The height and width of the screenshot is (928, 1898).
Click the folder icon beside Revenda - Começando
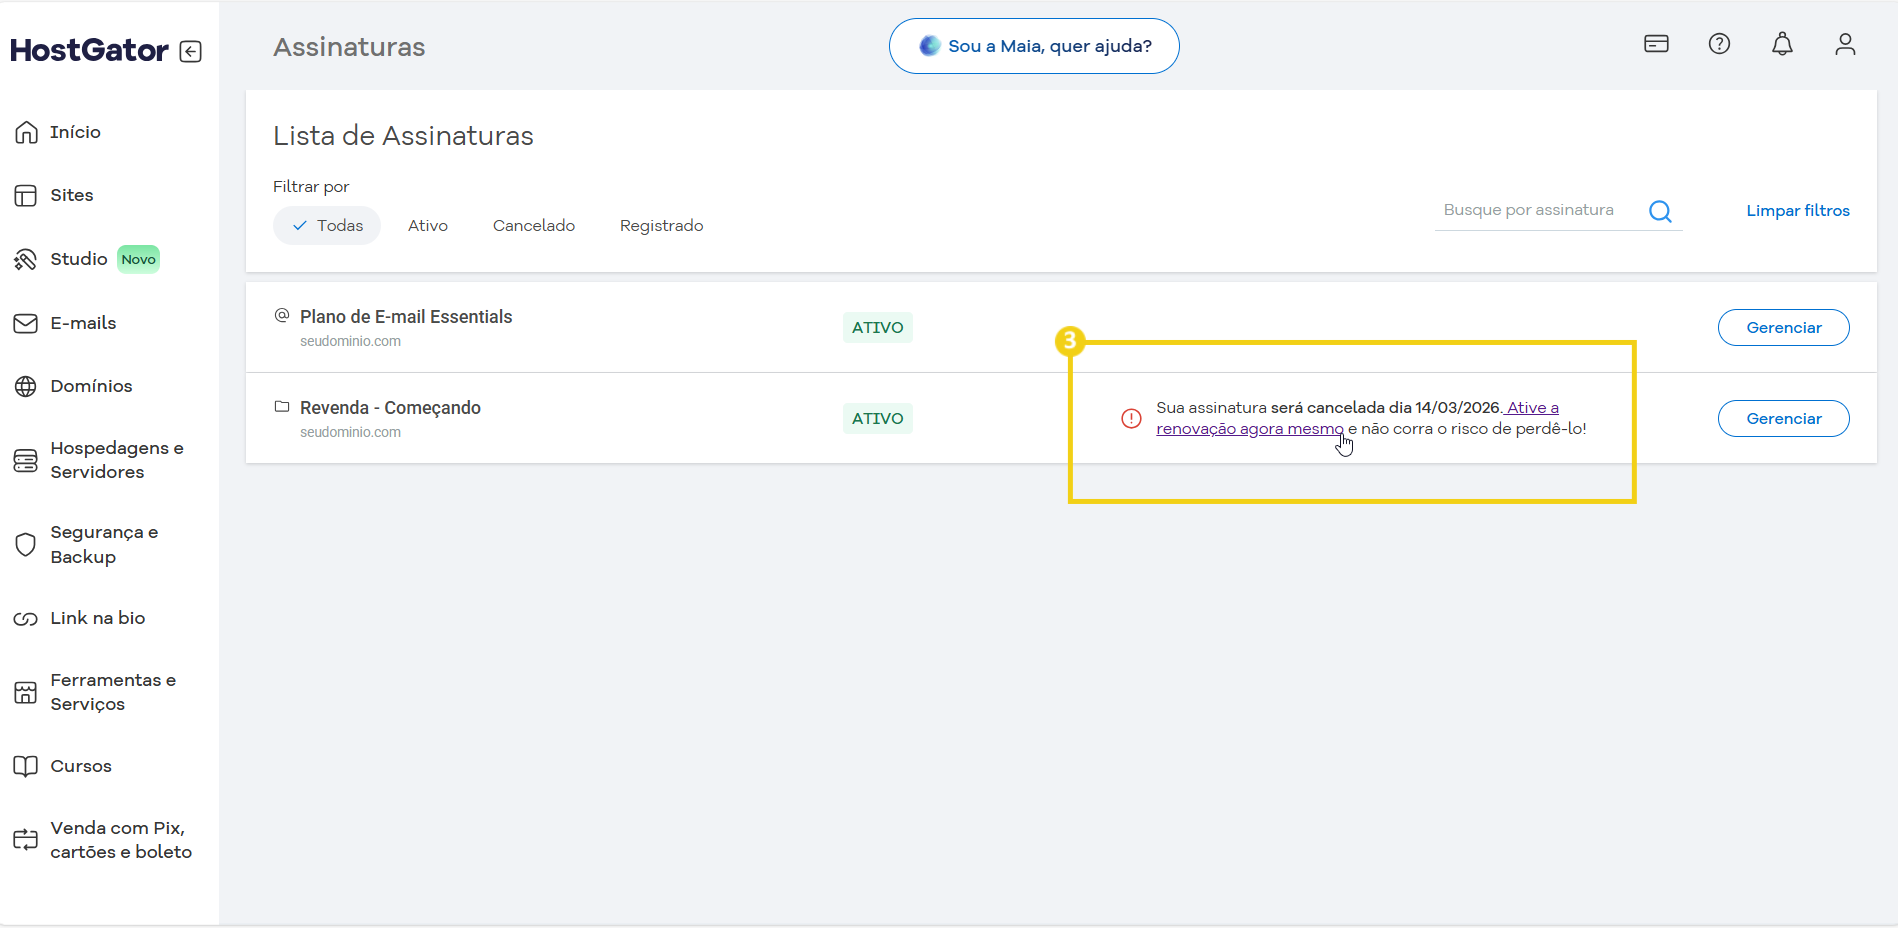coord(282,406)
